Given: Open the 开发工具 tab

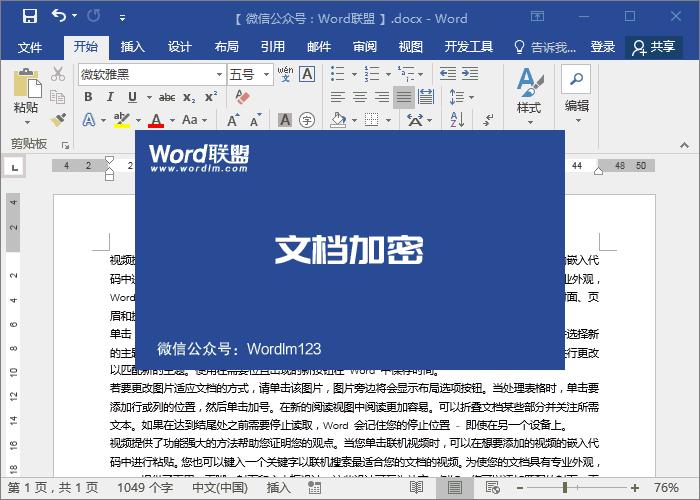Looking at the screenshot, I should [x=468, y=46].
